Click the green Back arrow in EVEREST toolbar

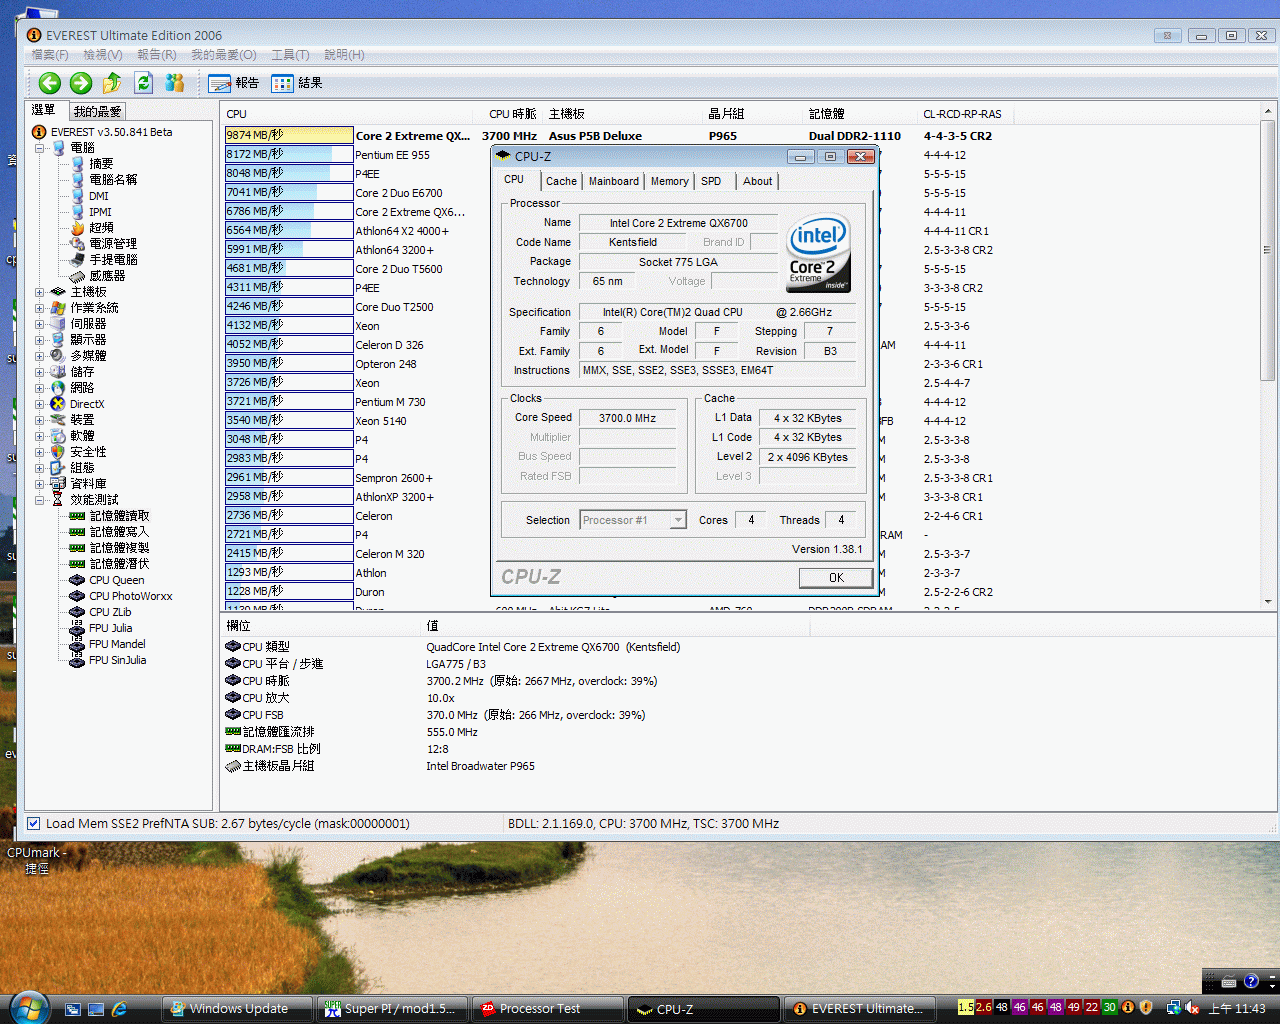tap(49, 84)
